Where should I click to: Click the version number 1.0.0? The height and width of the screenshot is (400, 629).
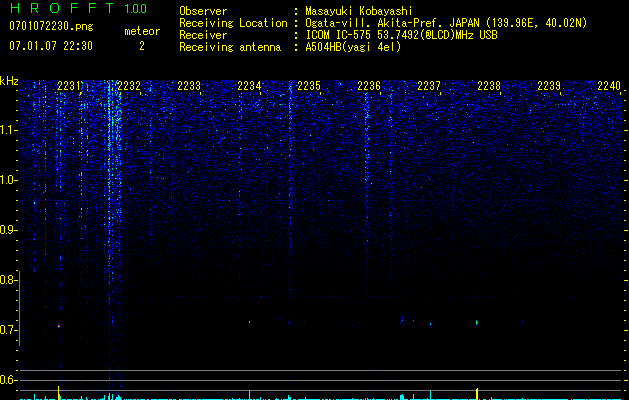(x=136, y=8)
